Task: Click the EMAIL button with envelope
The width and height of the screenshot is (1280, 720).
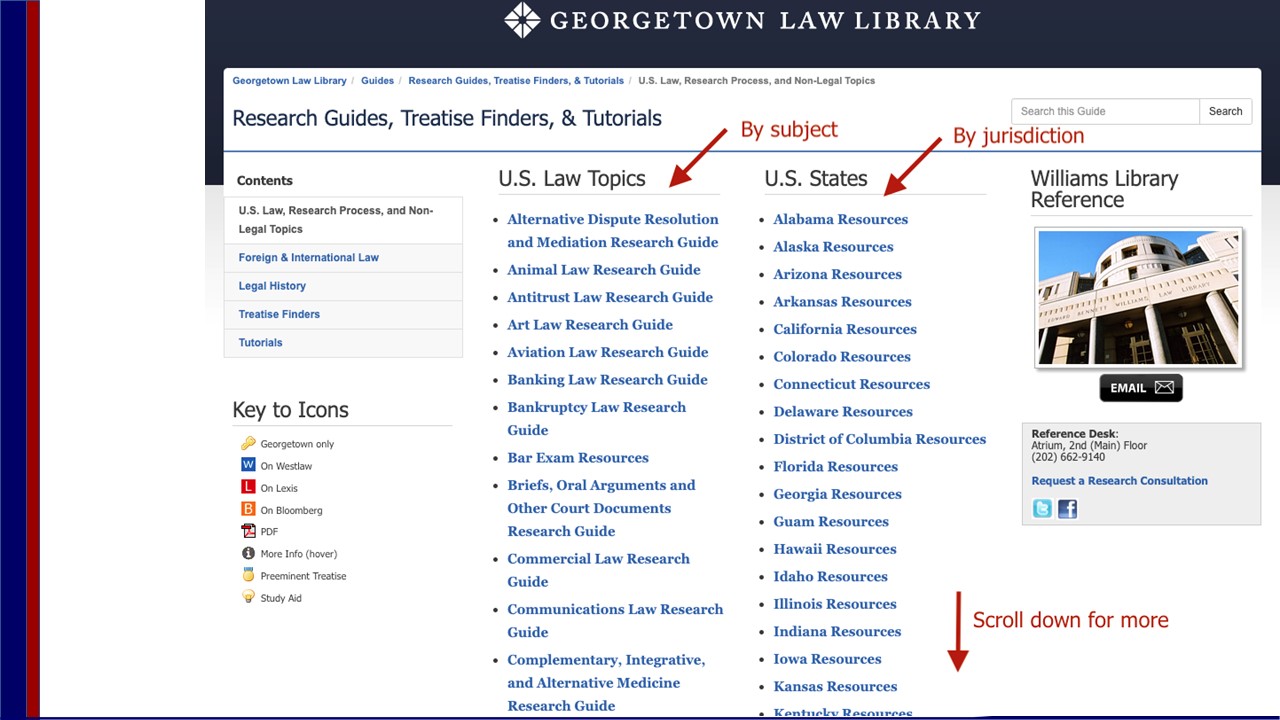Action: click(x=1141, y=388)
